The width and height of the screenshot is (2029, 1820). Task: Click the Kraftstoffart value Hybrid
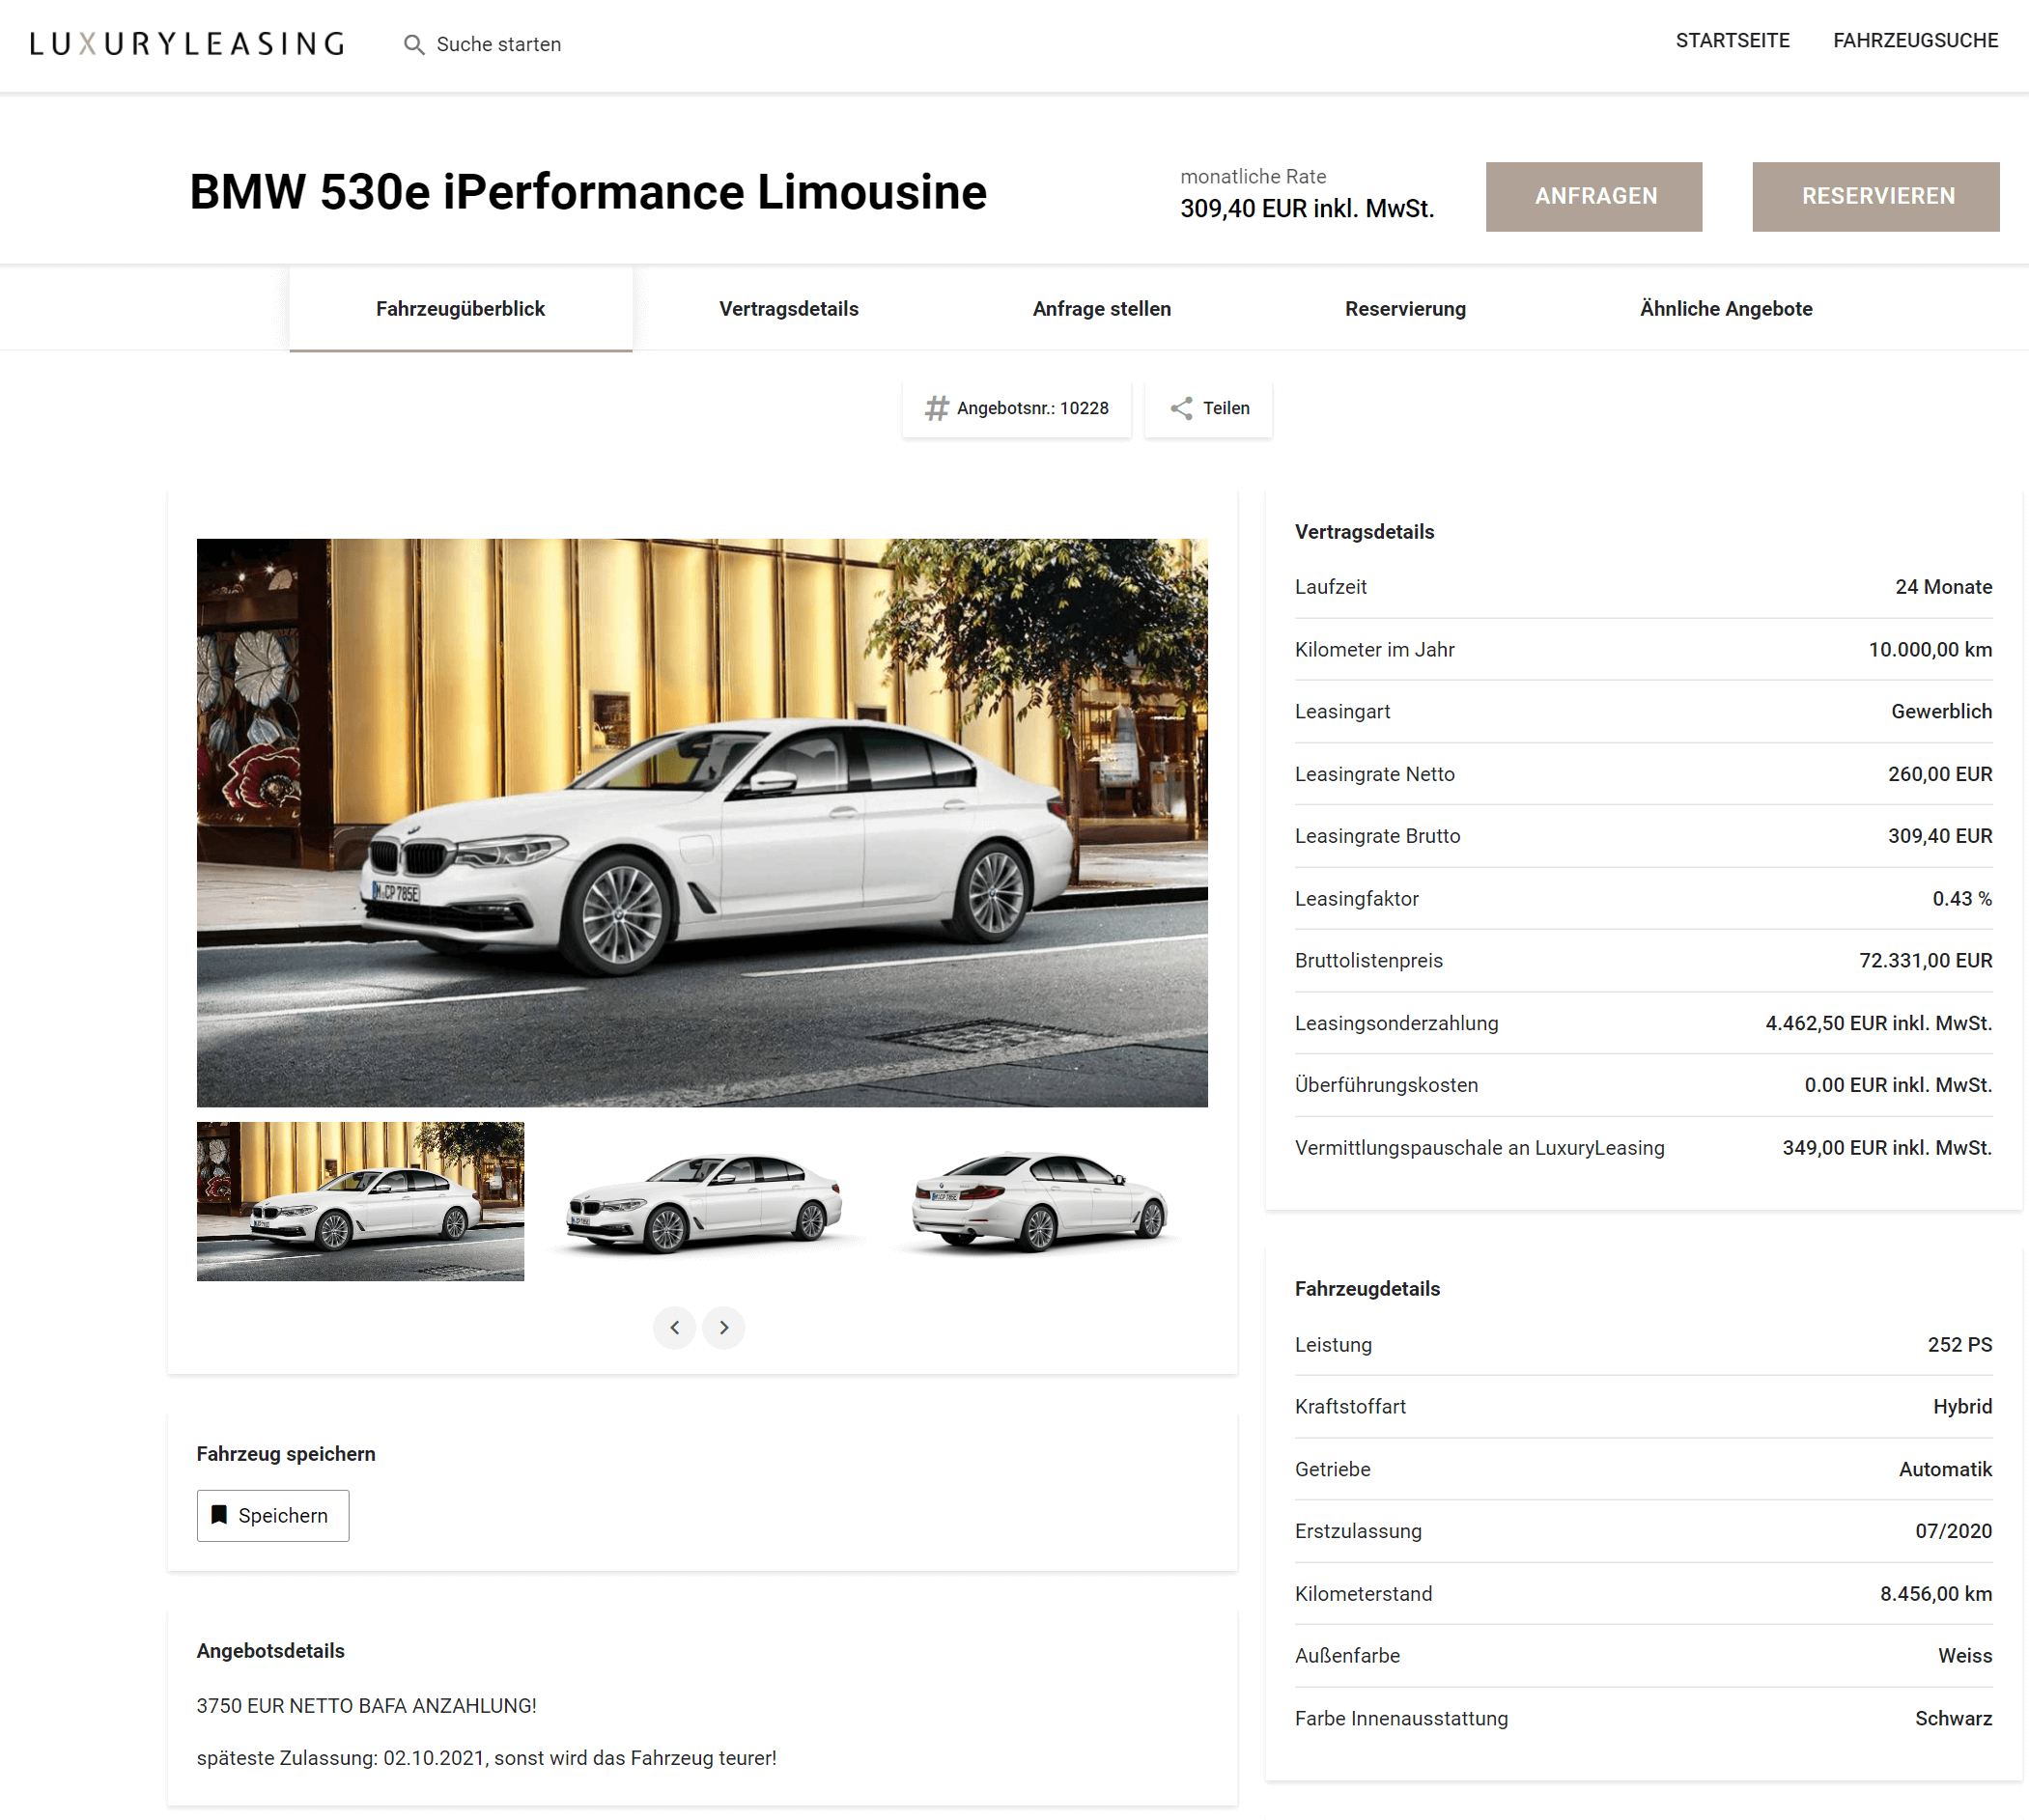(1961, 1407)
